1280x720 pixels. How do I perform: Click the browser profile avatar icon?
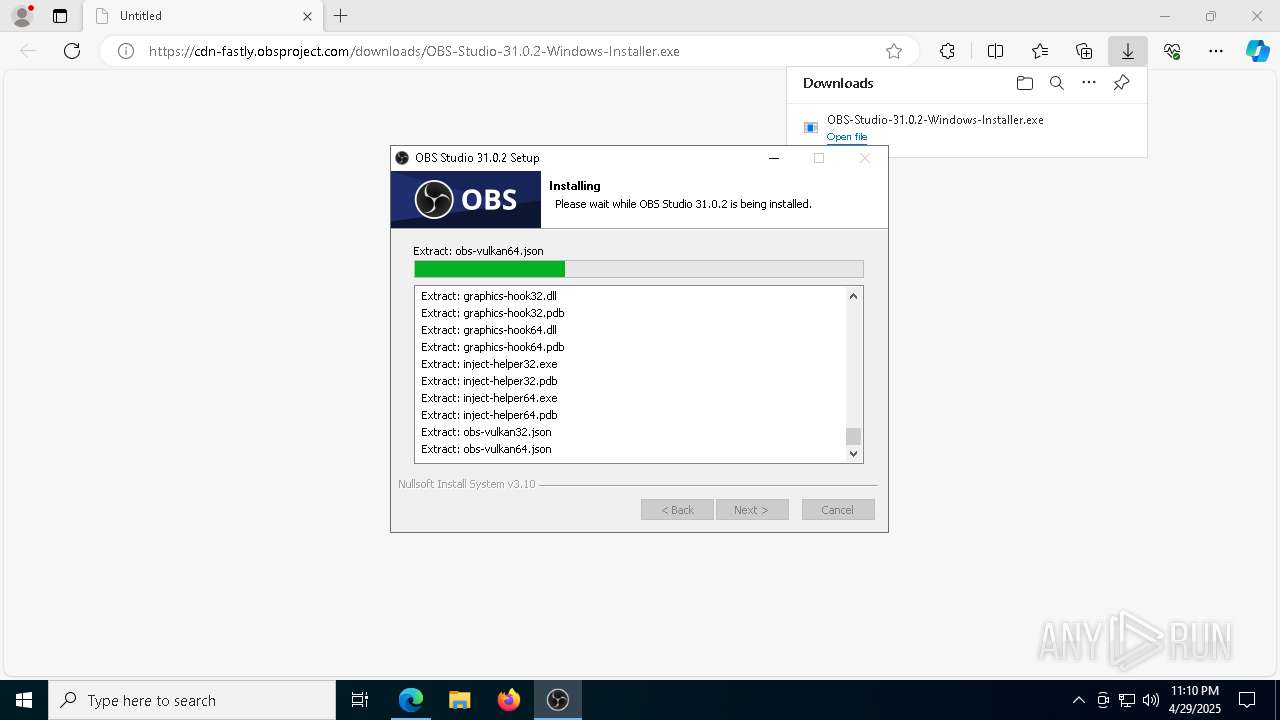coord(21,16)
